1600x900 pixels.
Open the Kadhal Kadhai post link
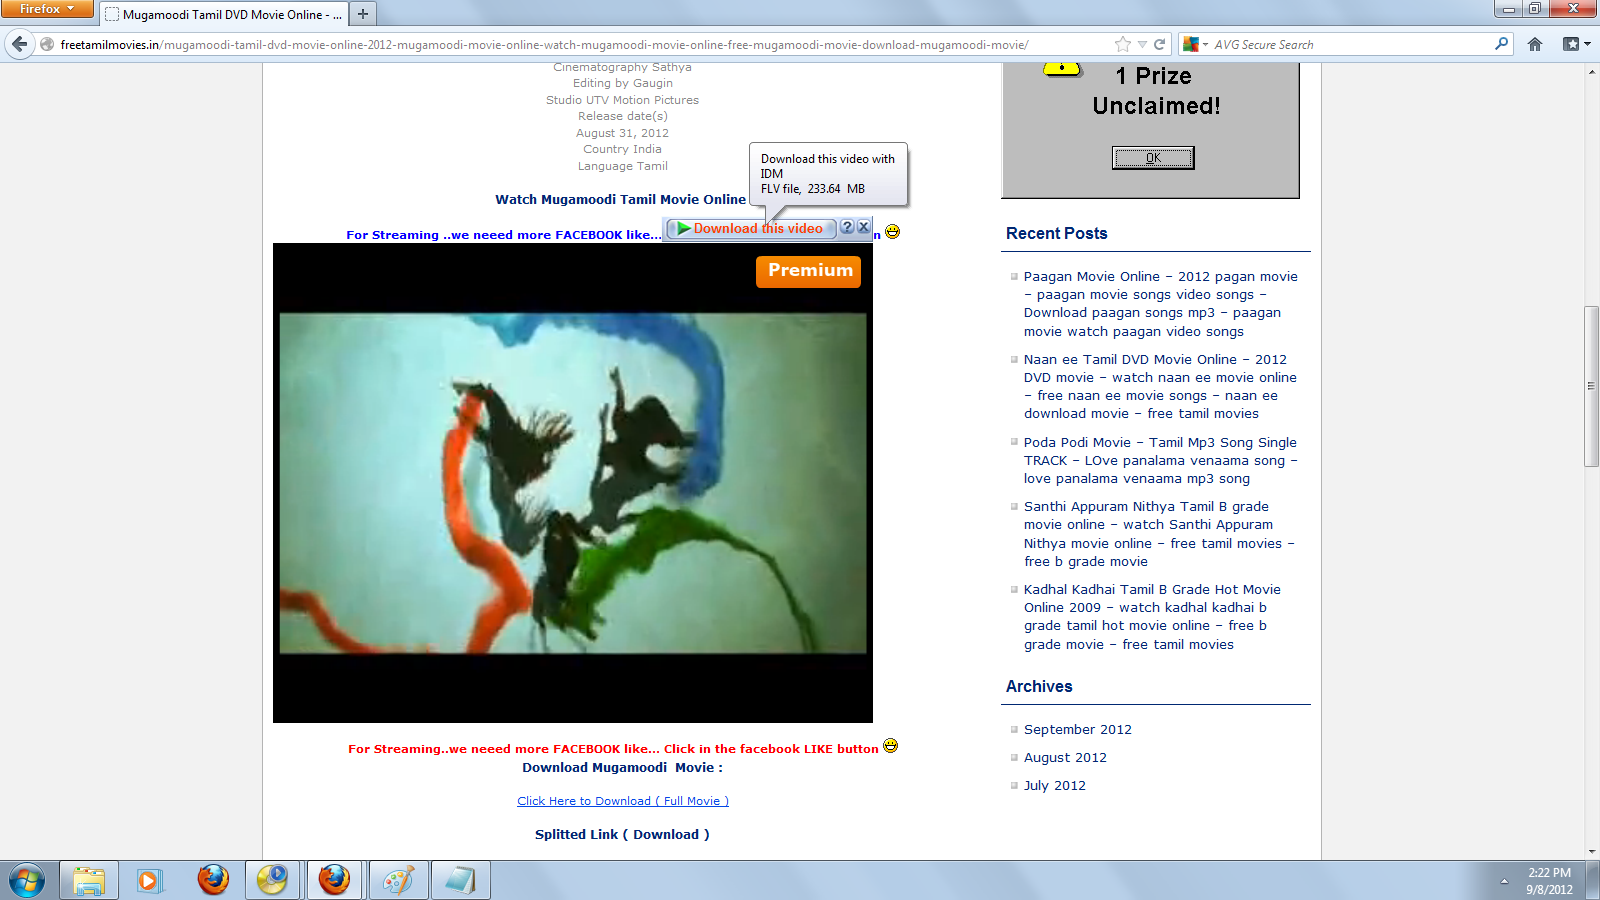click(1152, 617)
